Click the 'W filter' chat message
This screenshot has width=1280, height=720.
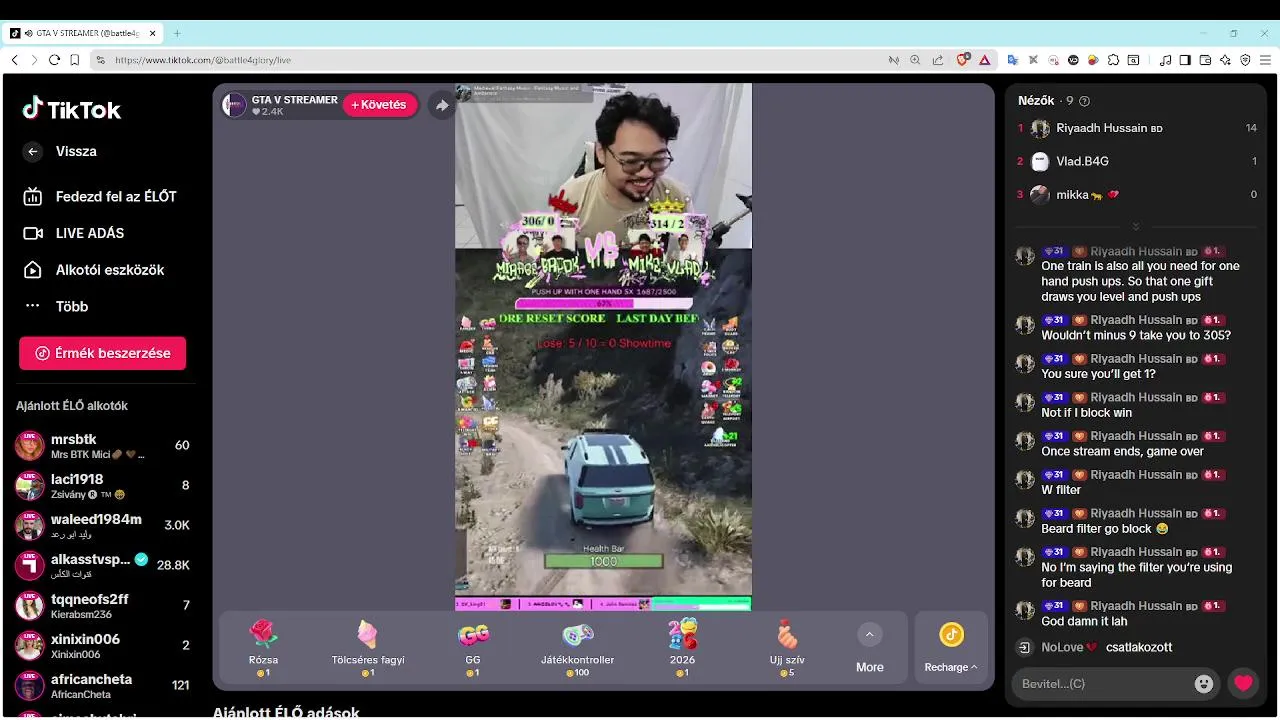1061,490
